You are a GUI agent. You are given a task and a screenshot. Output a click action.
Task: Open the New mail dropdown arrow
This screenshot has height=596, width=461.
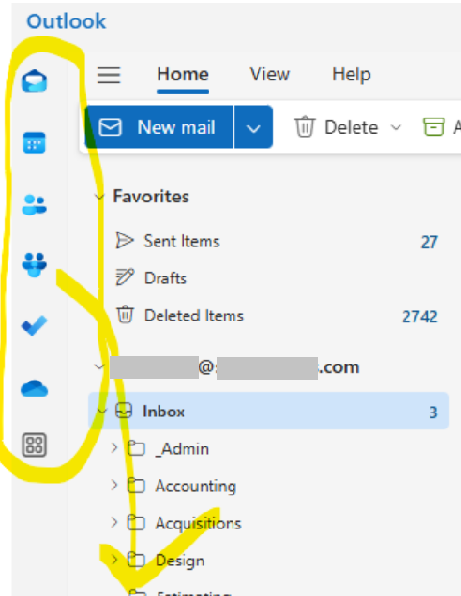[x=253, y=127]
